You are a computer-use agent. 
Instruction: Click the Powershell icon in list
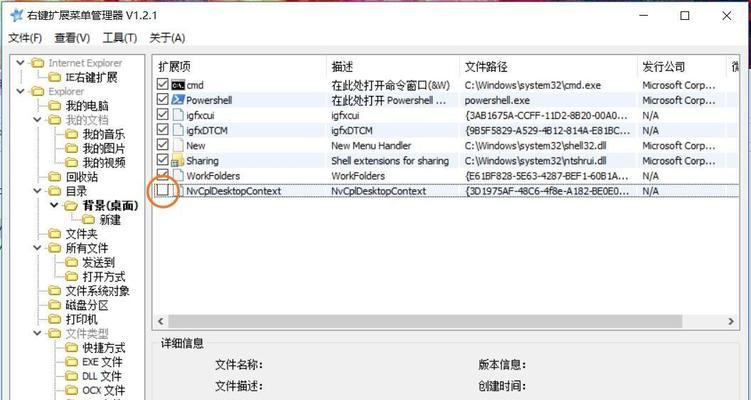178,100
